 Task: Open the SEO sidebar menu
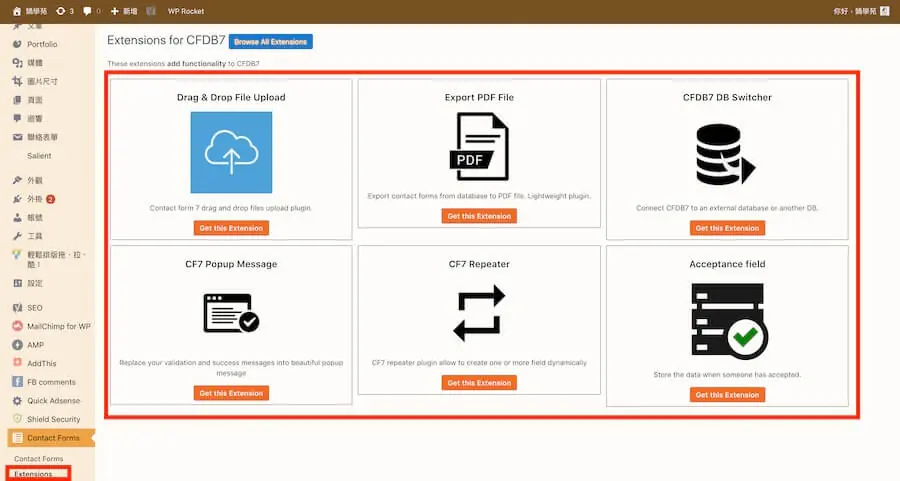34,308
